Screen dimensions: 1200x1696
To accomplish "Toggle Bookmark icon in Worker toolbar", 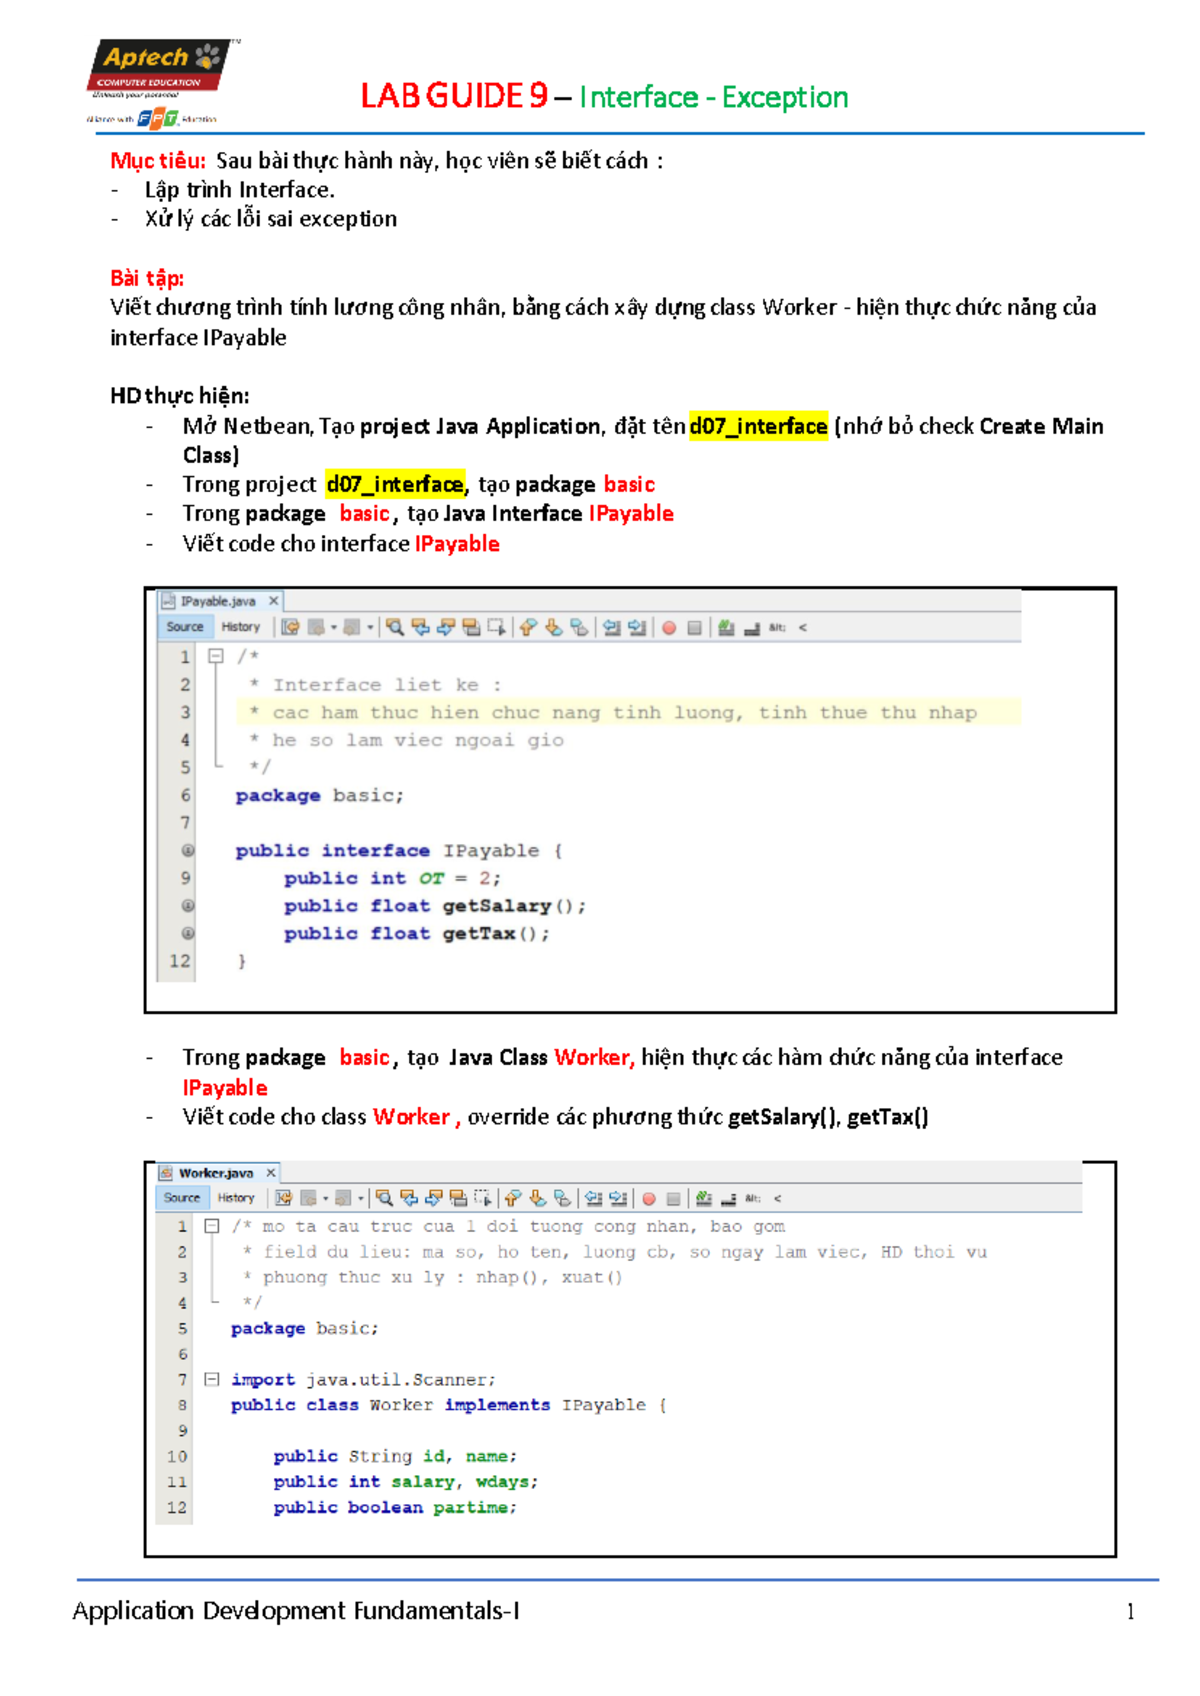I will coord(563,1198).
